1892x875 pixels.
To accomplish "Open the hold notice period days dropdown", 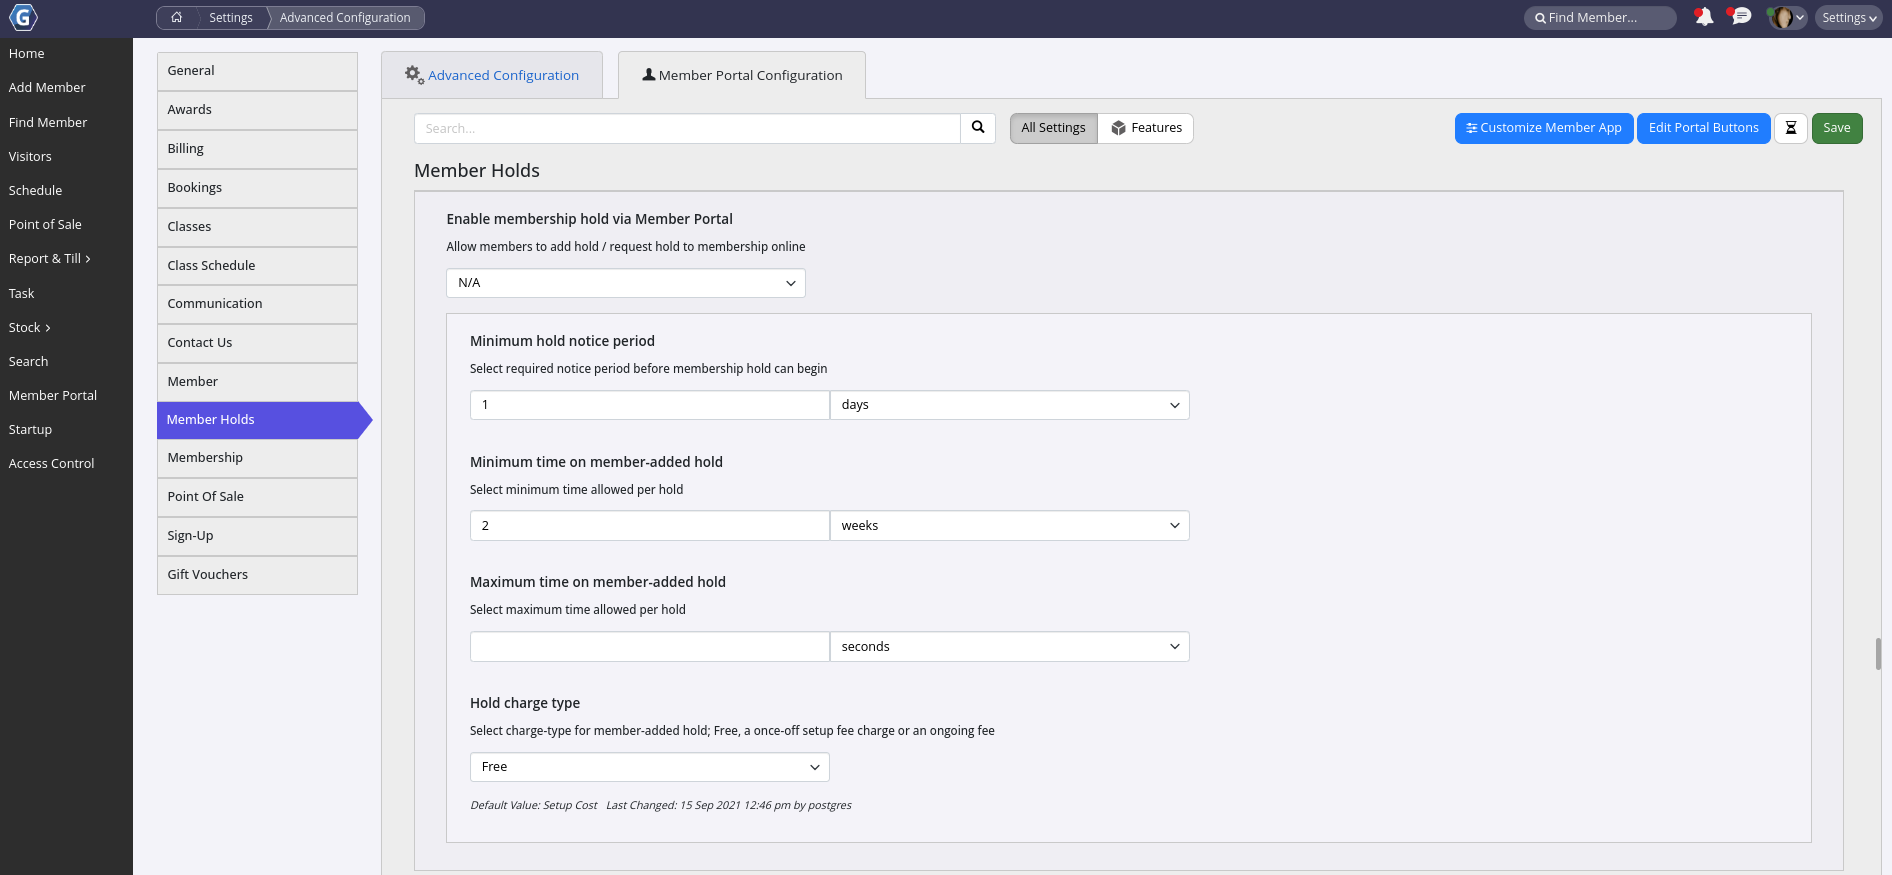I will 1009,405.
